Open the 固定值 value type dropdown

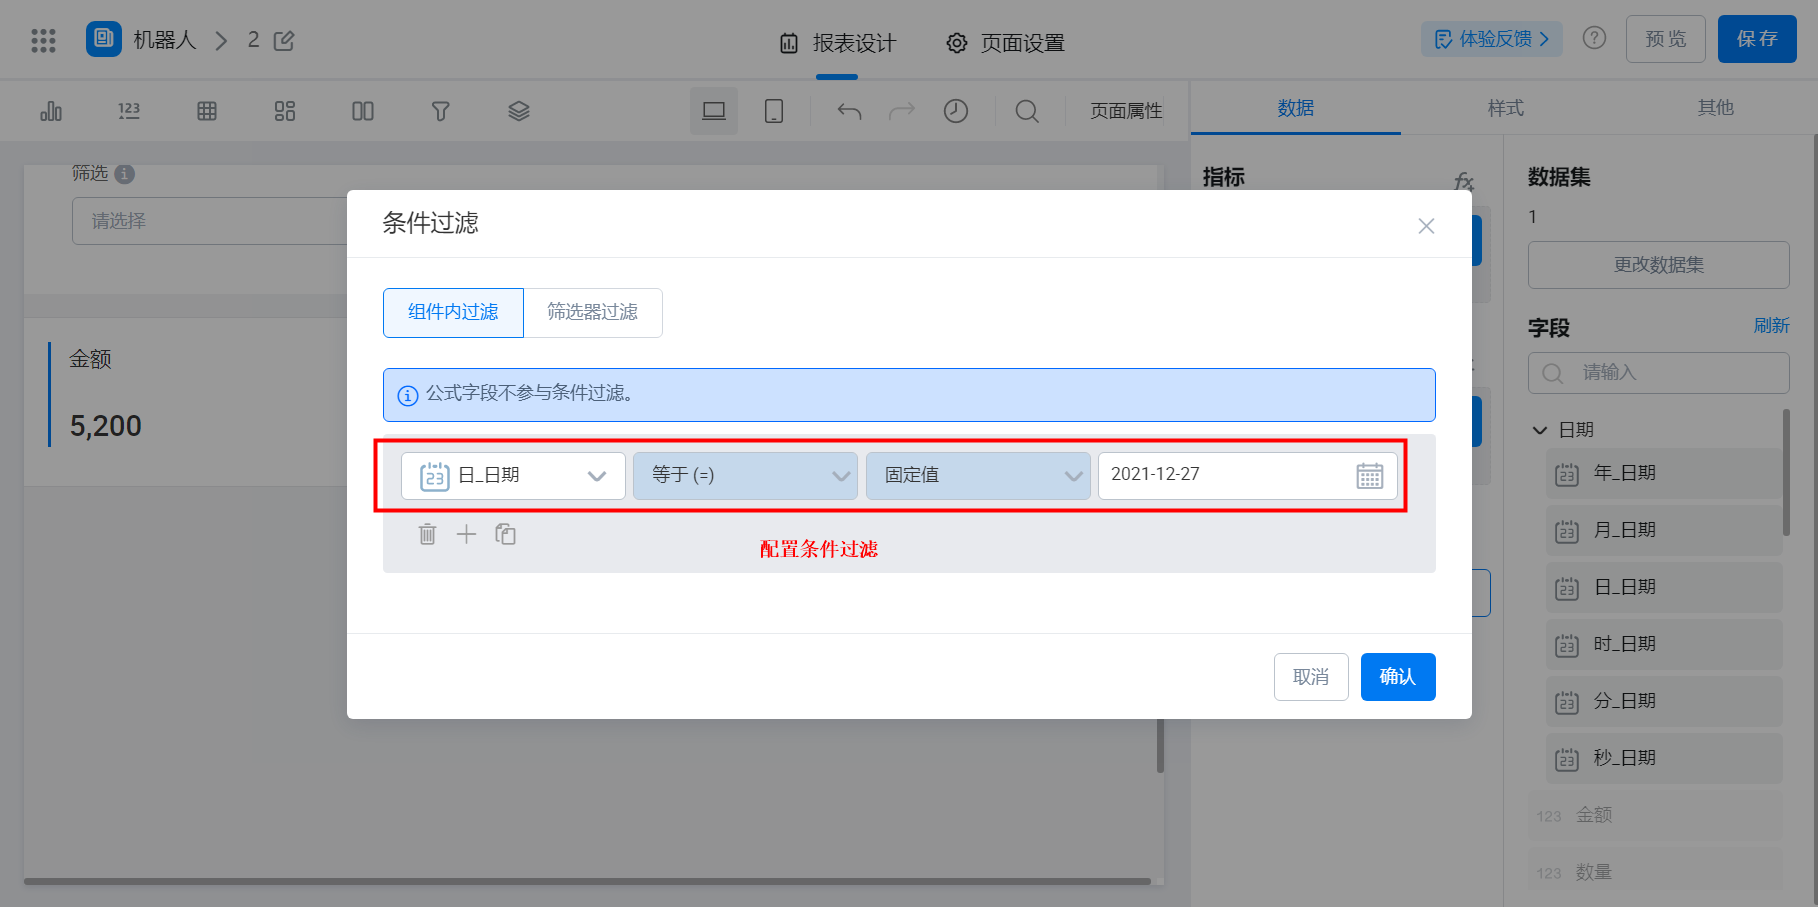tap(978, 476)
